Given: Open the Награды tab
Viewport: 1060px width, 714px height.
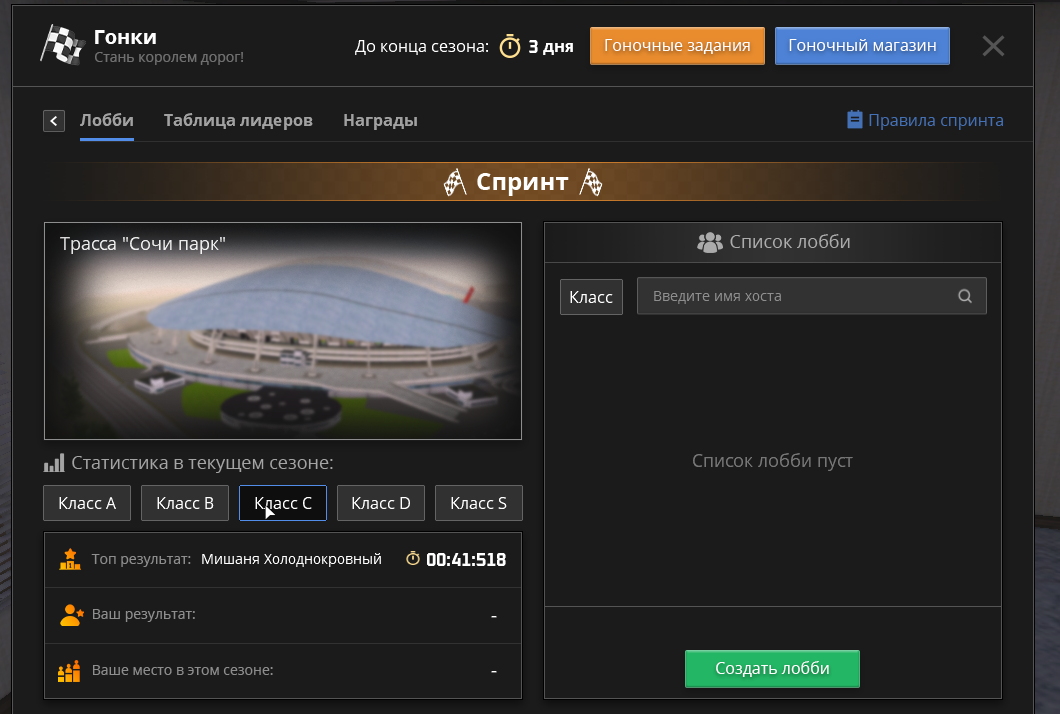Looking at the screenshot, I should [380, 121].
